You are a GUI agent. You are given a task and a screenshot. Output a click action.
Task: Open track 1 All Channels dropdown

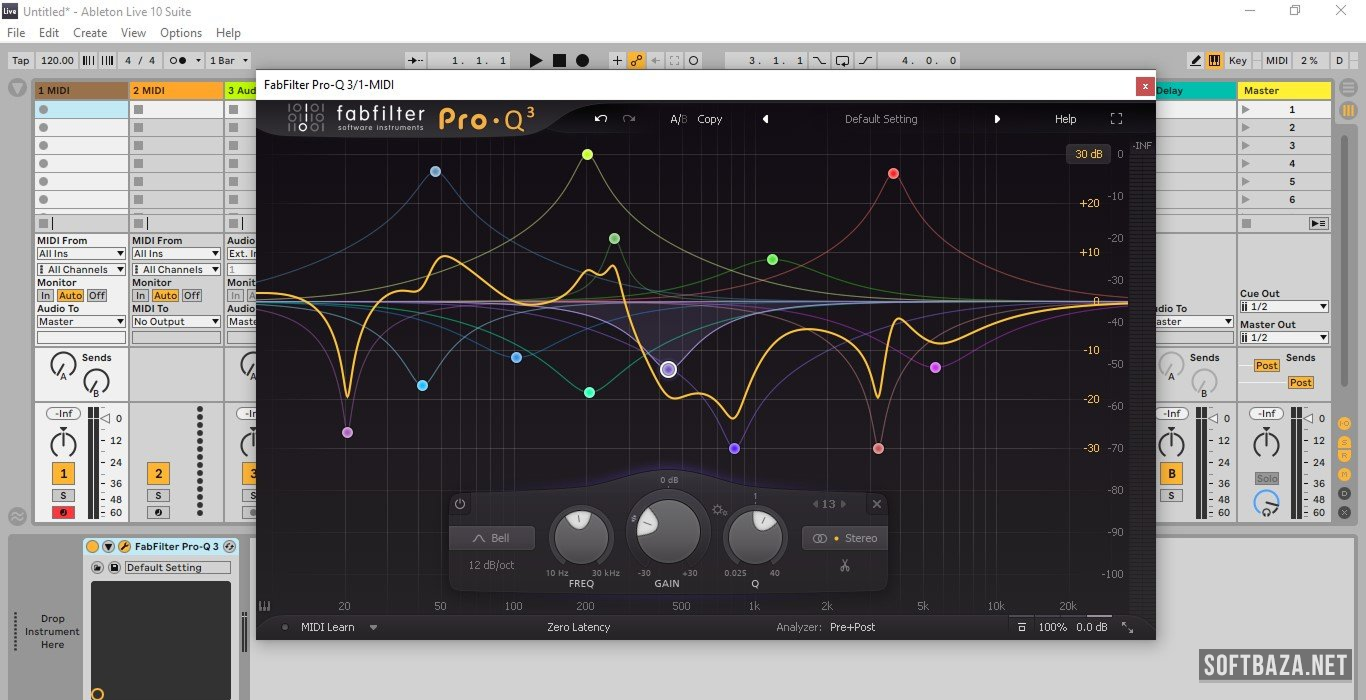81,270
